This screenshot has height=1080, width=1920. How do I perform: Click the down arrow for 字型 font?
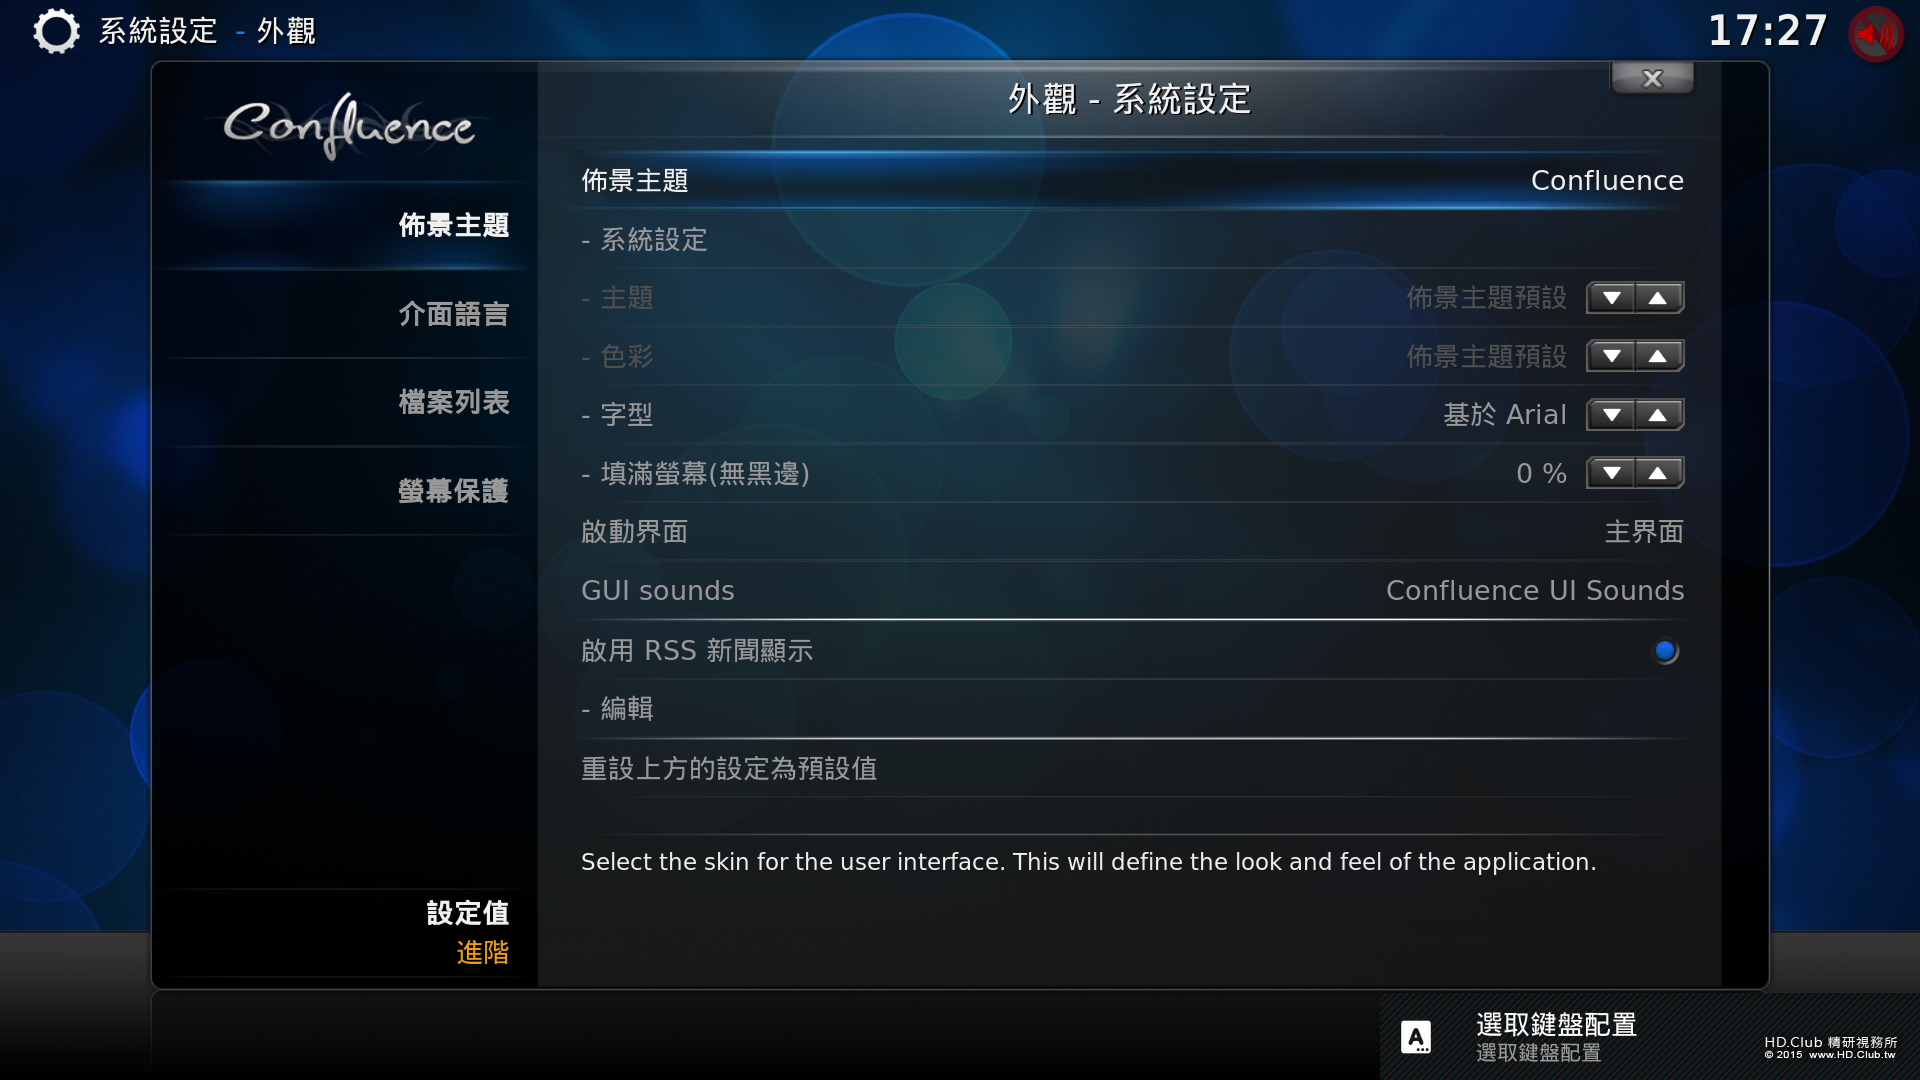point(1611,415)
